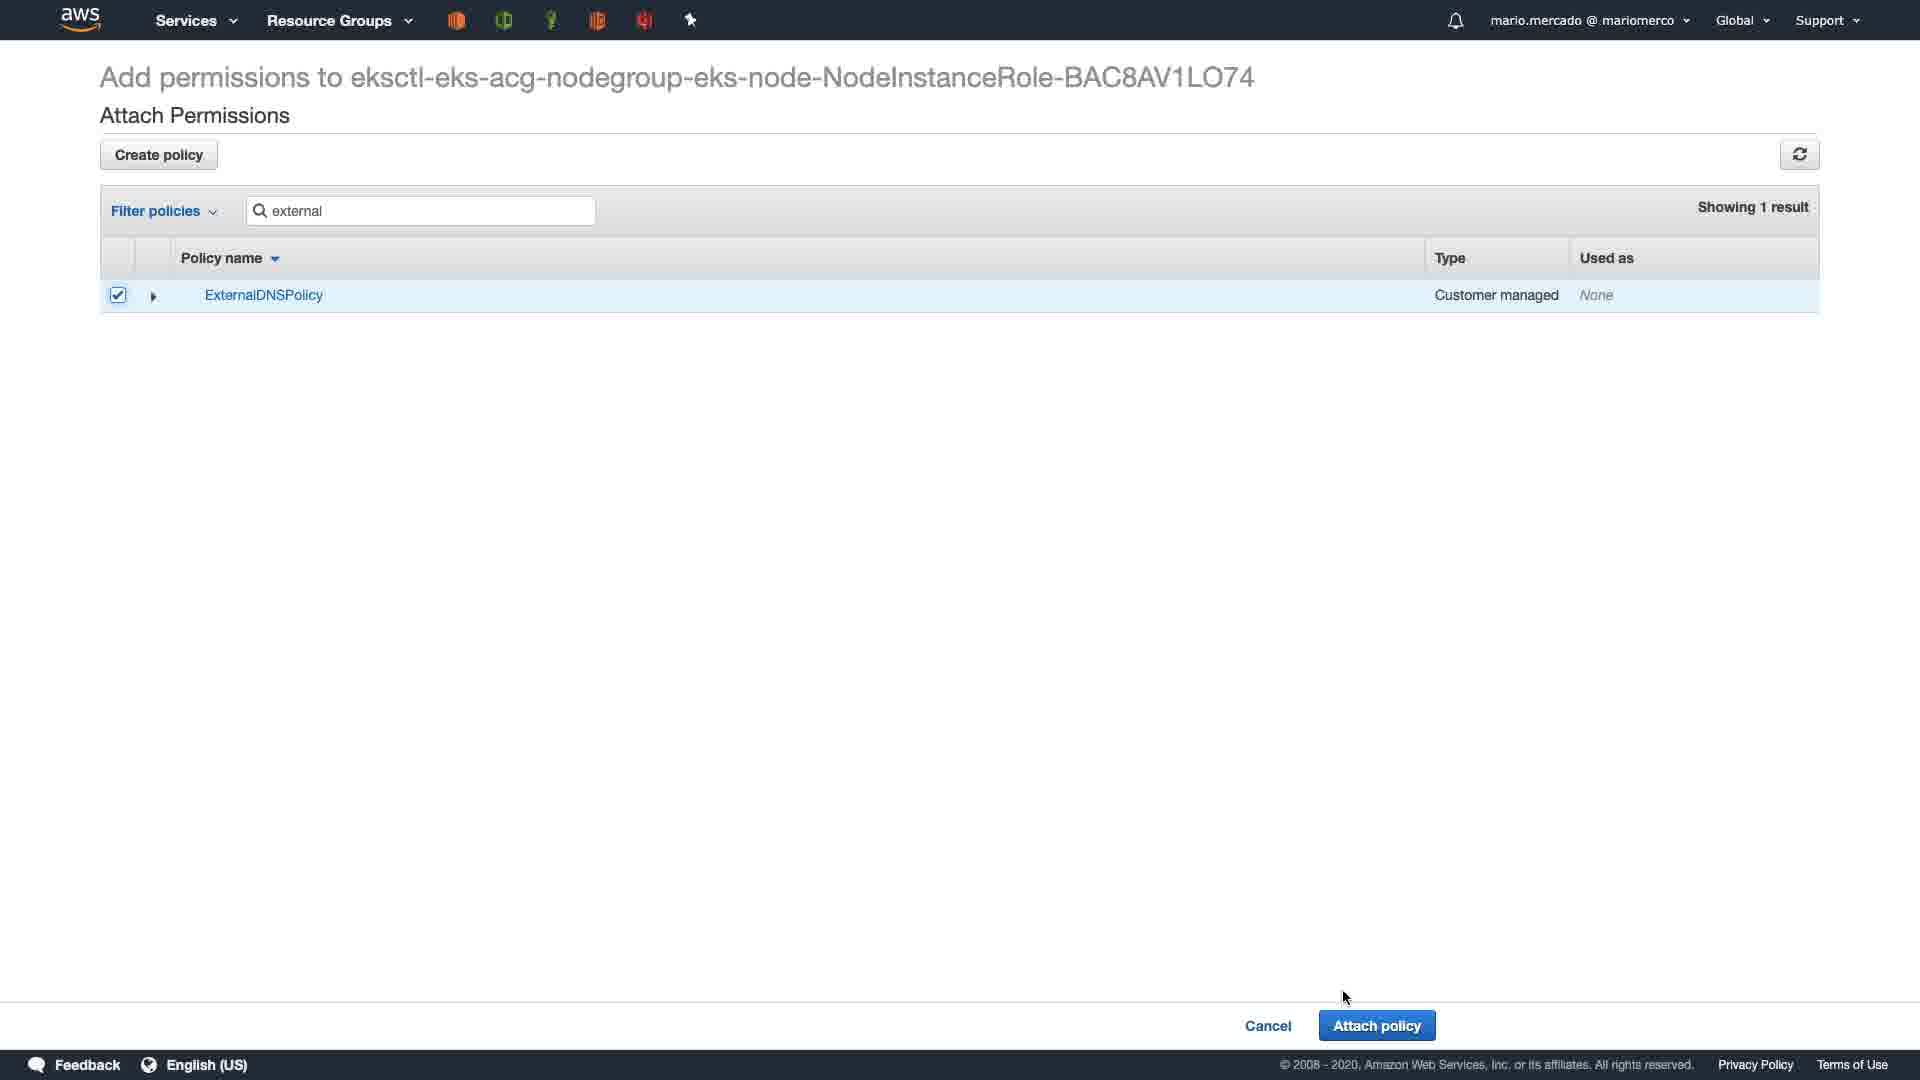Screen dimensions: 1920x1080
Task: Click the AWS logo home icon
Action: coord(80,20)
